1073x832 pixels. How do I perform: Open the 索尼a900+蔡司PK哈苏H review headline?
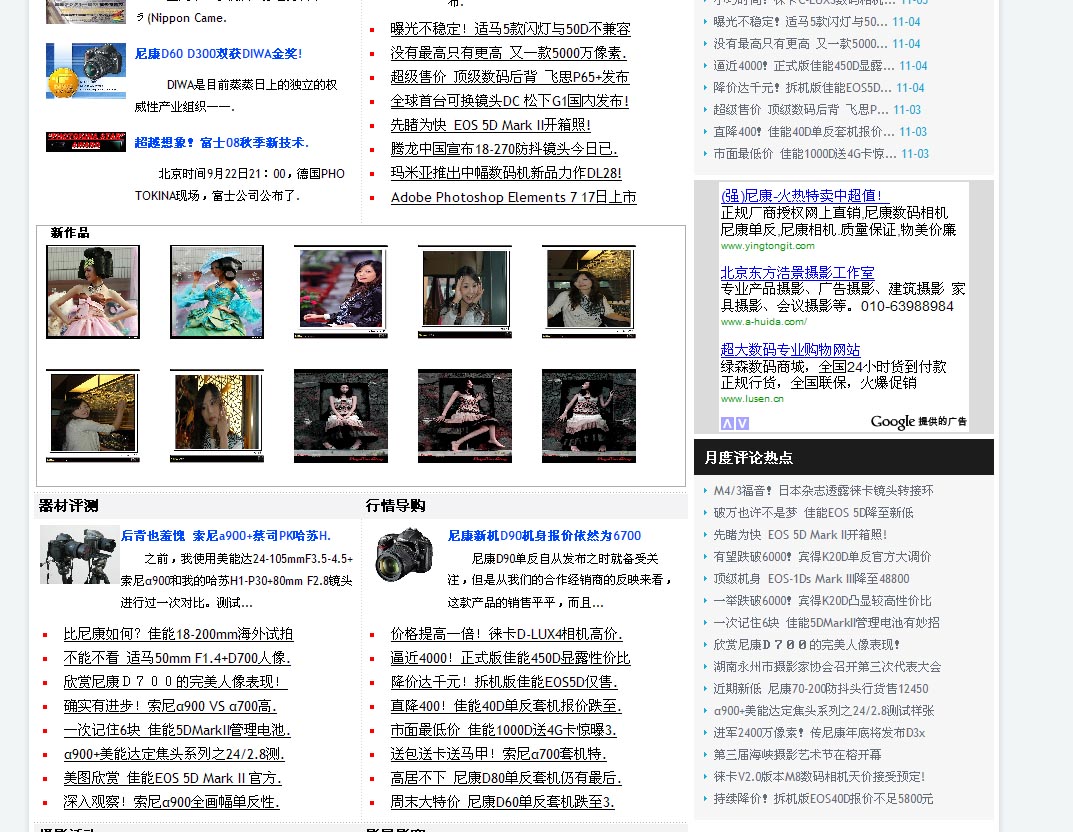pyautogui.click(x=226, y=536)
